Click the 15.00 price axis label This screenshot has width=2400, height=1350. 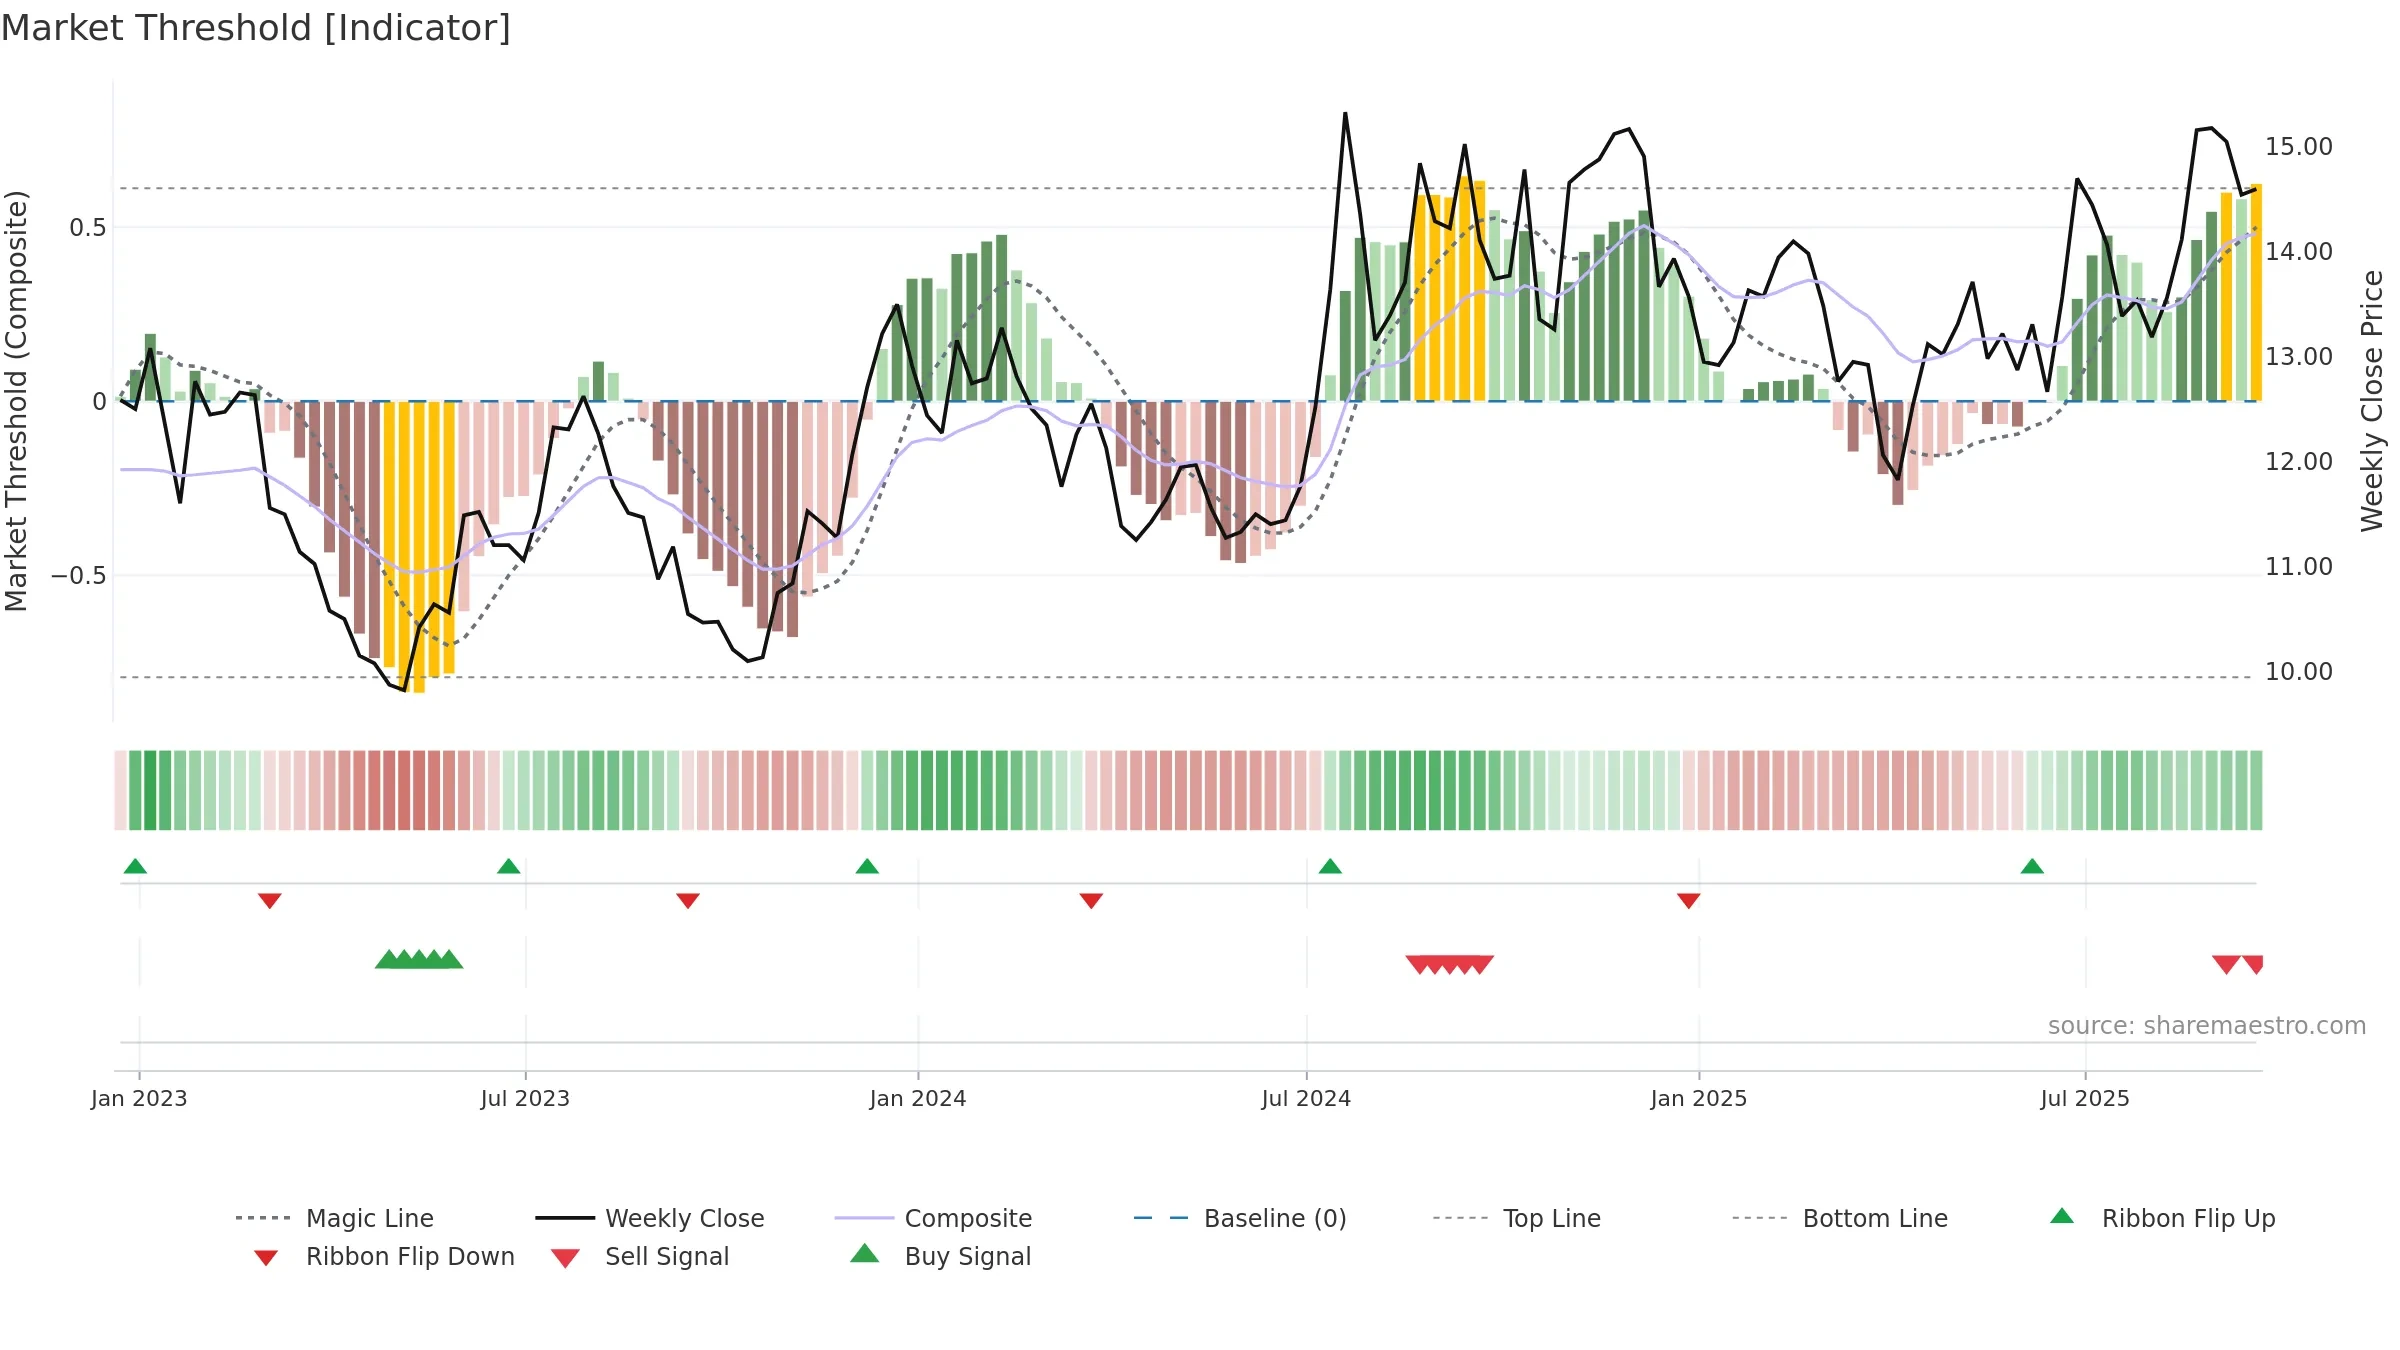point(2299,147)
